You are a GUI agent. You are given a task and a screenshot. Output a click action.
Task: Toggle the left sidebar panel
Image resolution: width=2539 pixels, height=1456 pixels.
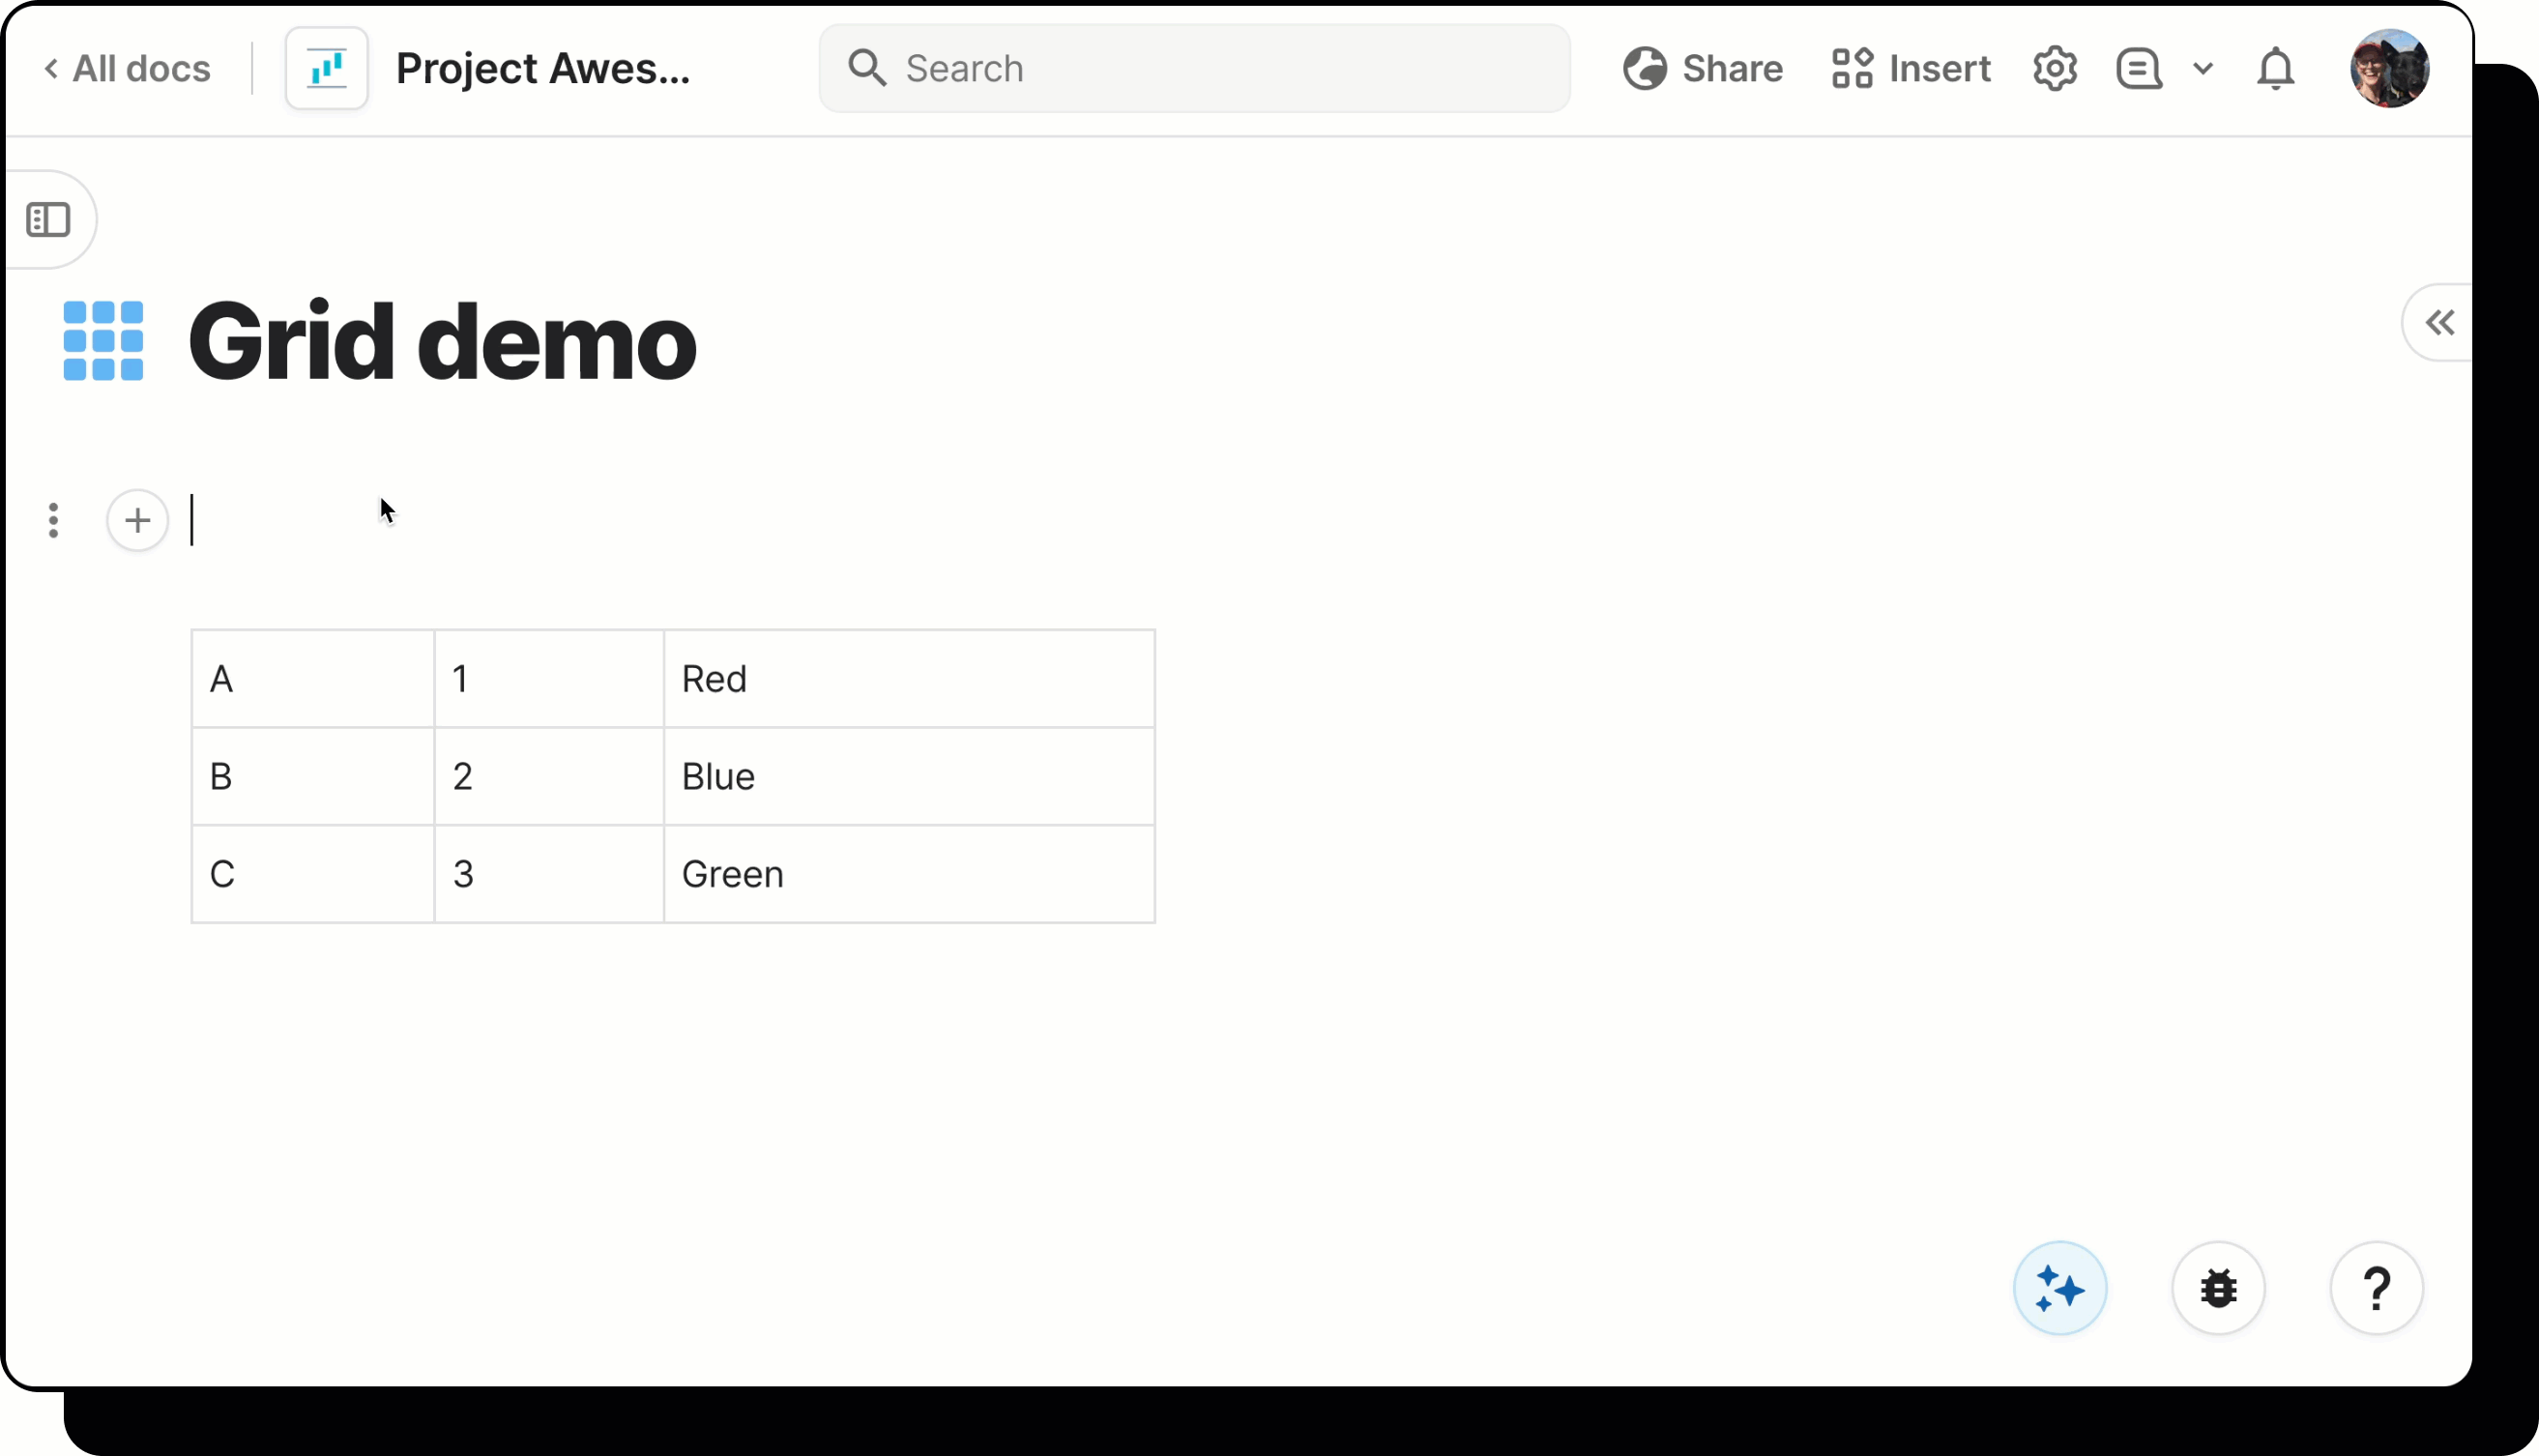48,220
